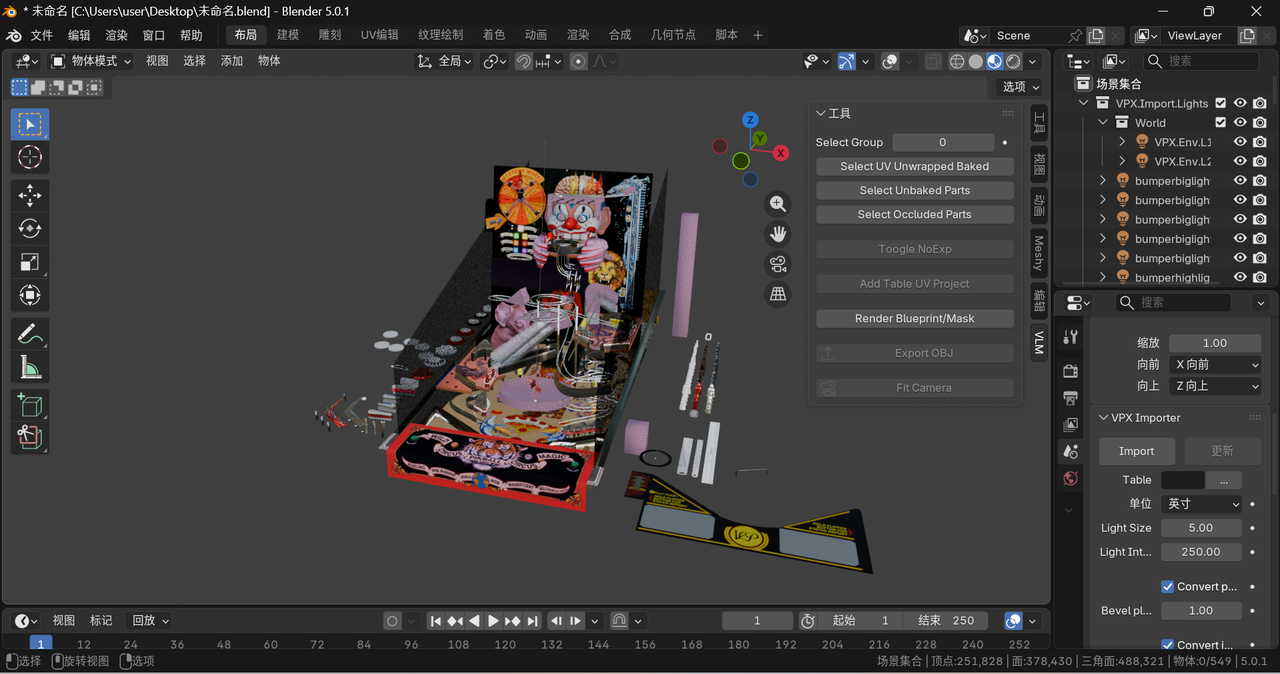Select the Rotate tool
1280x674 pixels.
click(x=30, y=229)
